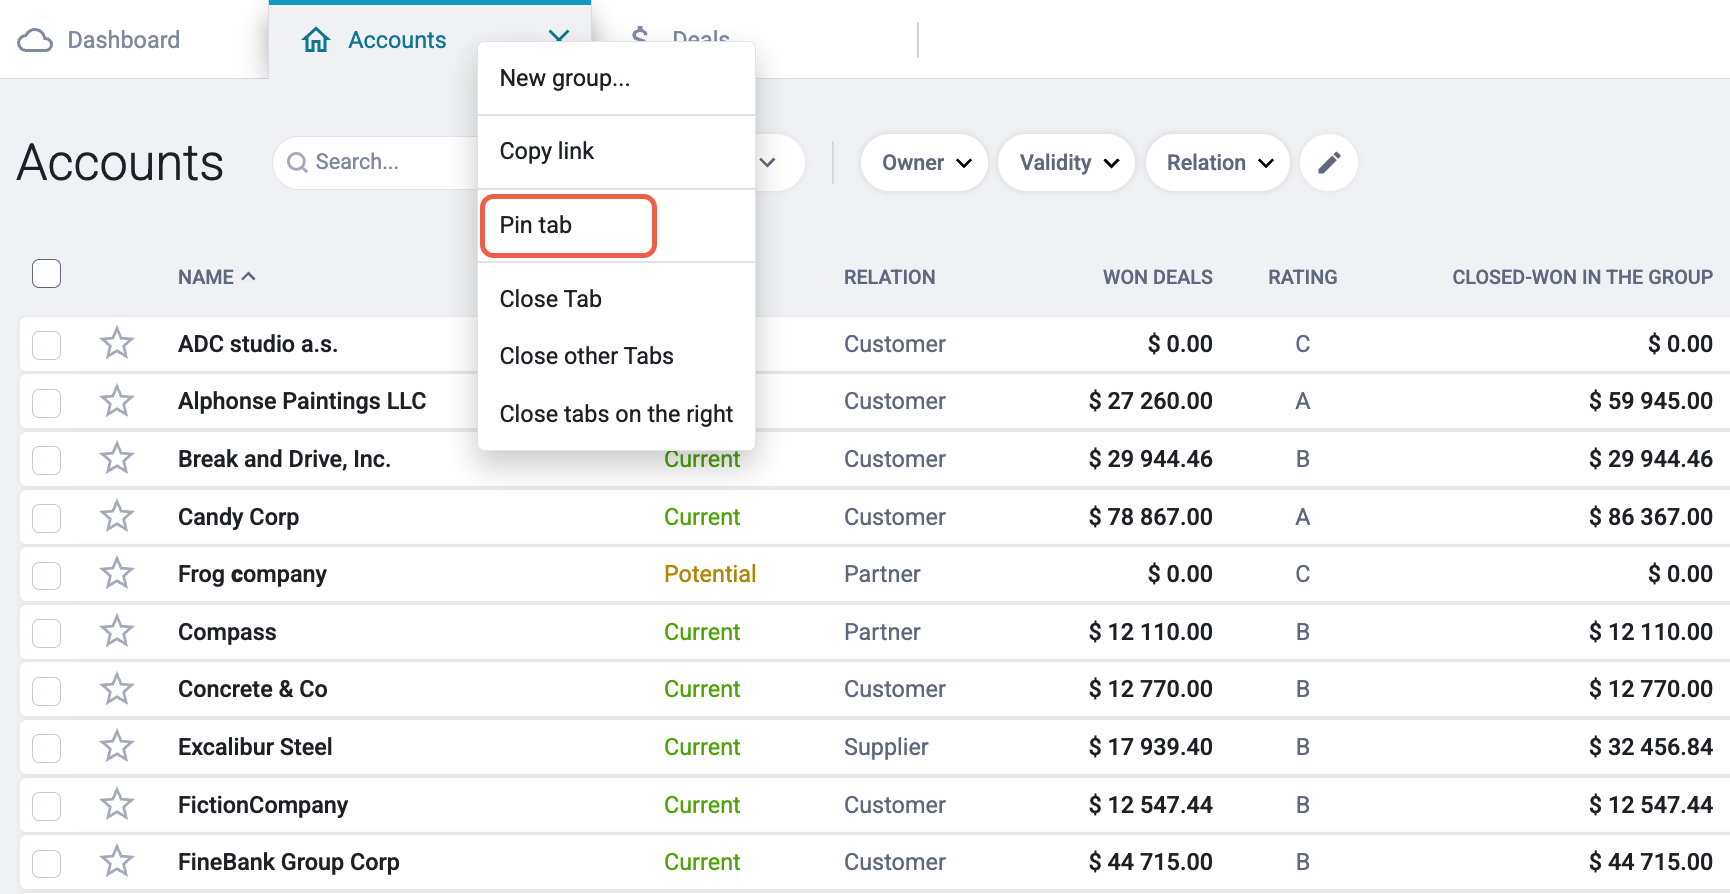Select Copy link in the context menu

(616, 151)
